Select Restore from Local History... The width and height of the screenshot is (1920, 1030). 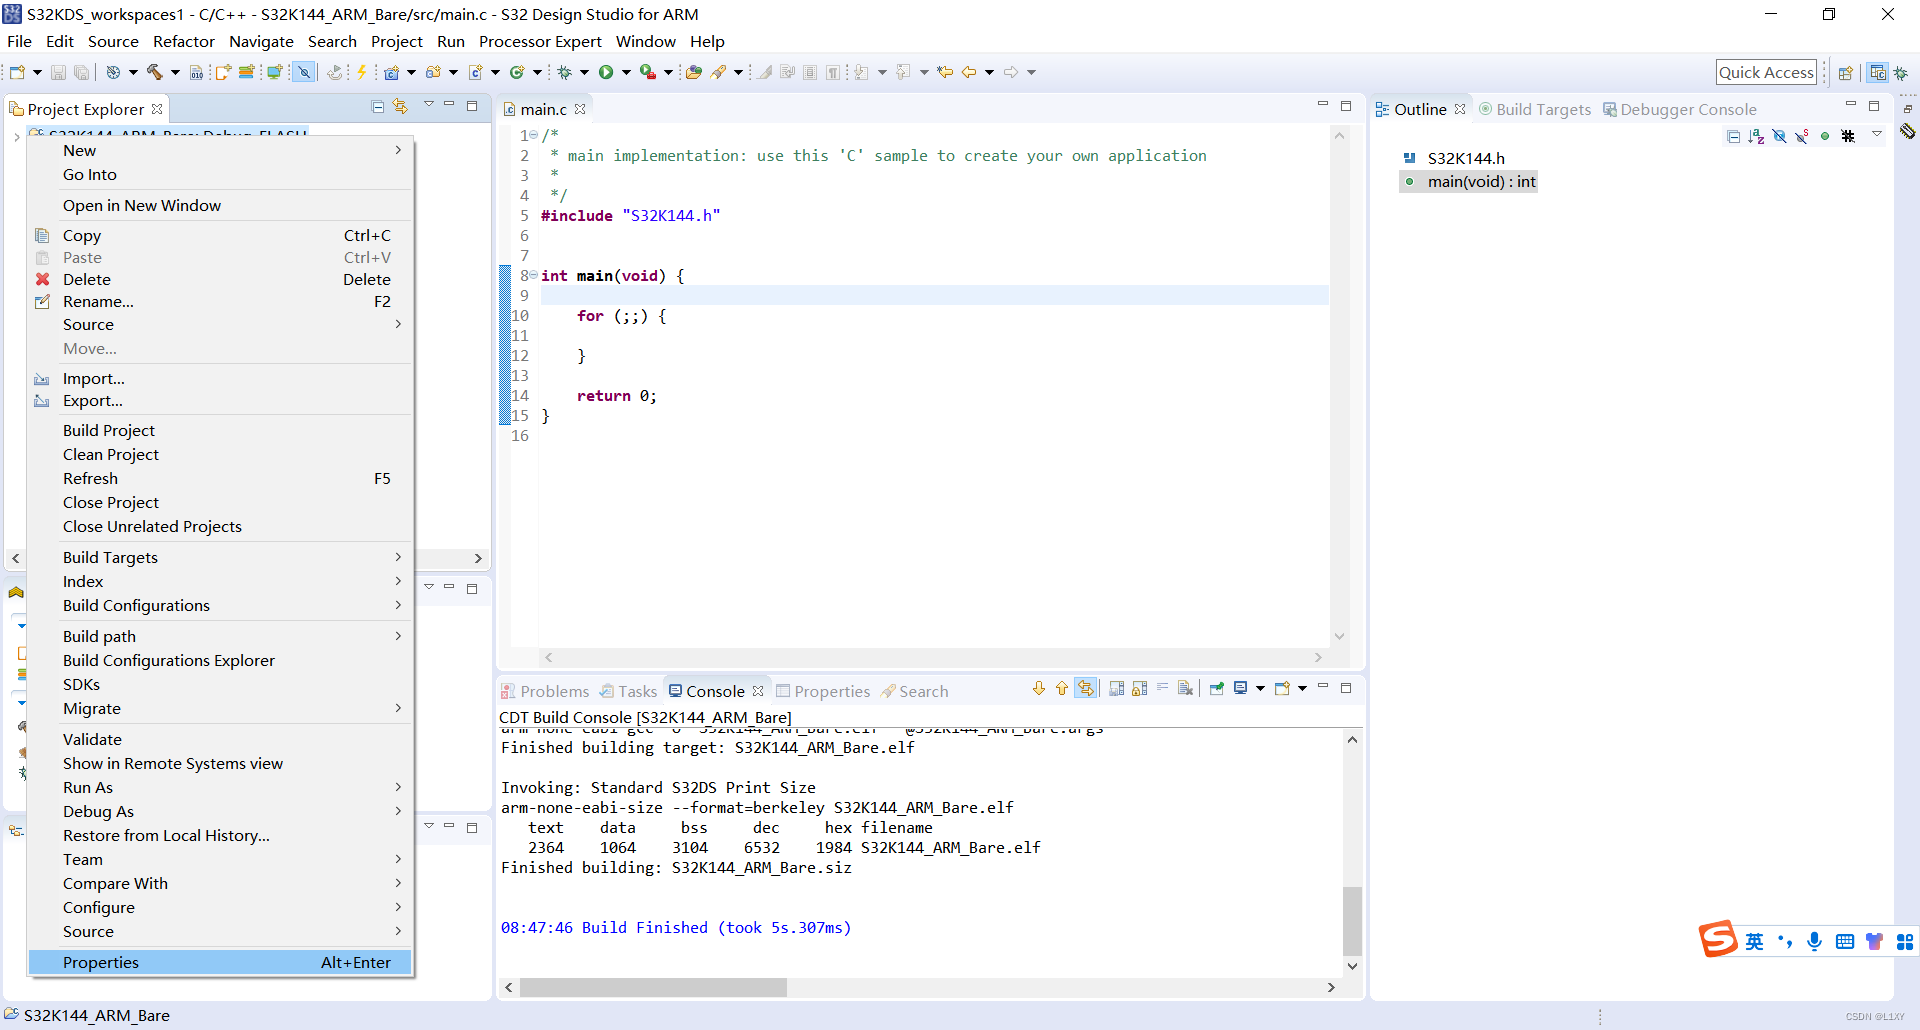[x=221, y=835]
